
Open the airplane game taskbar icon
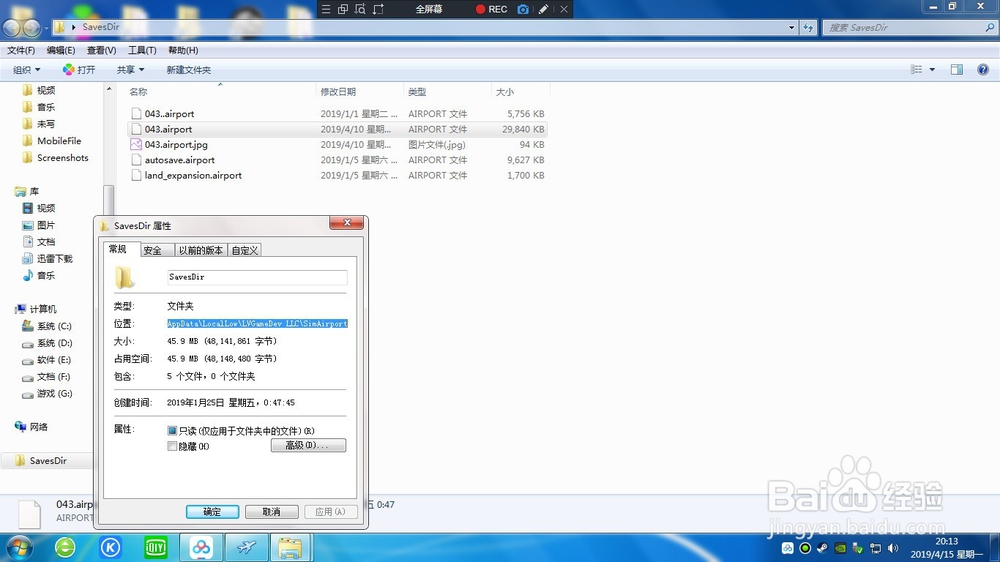246,547
